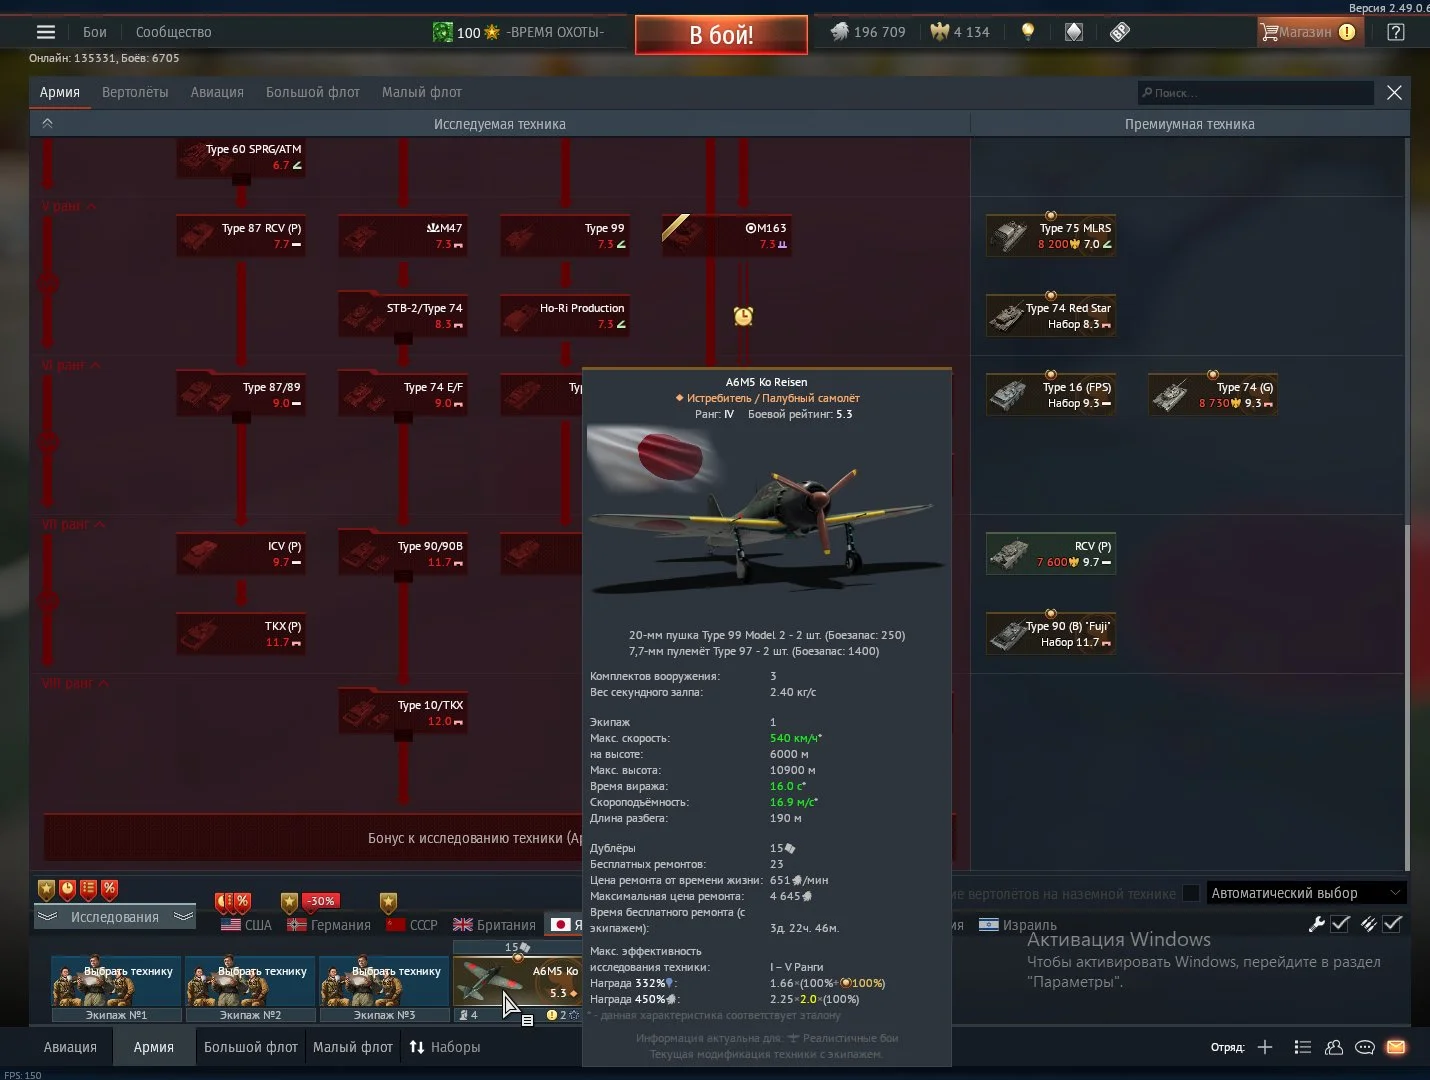Click the Поиск search field

(x=1255, y=93)
